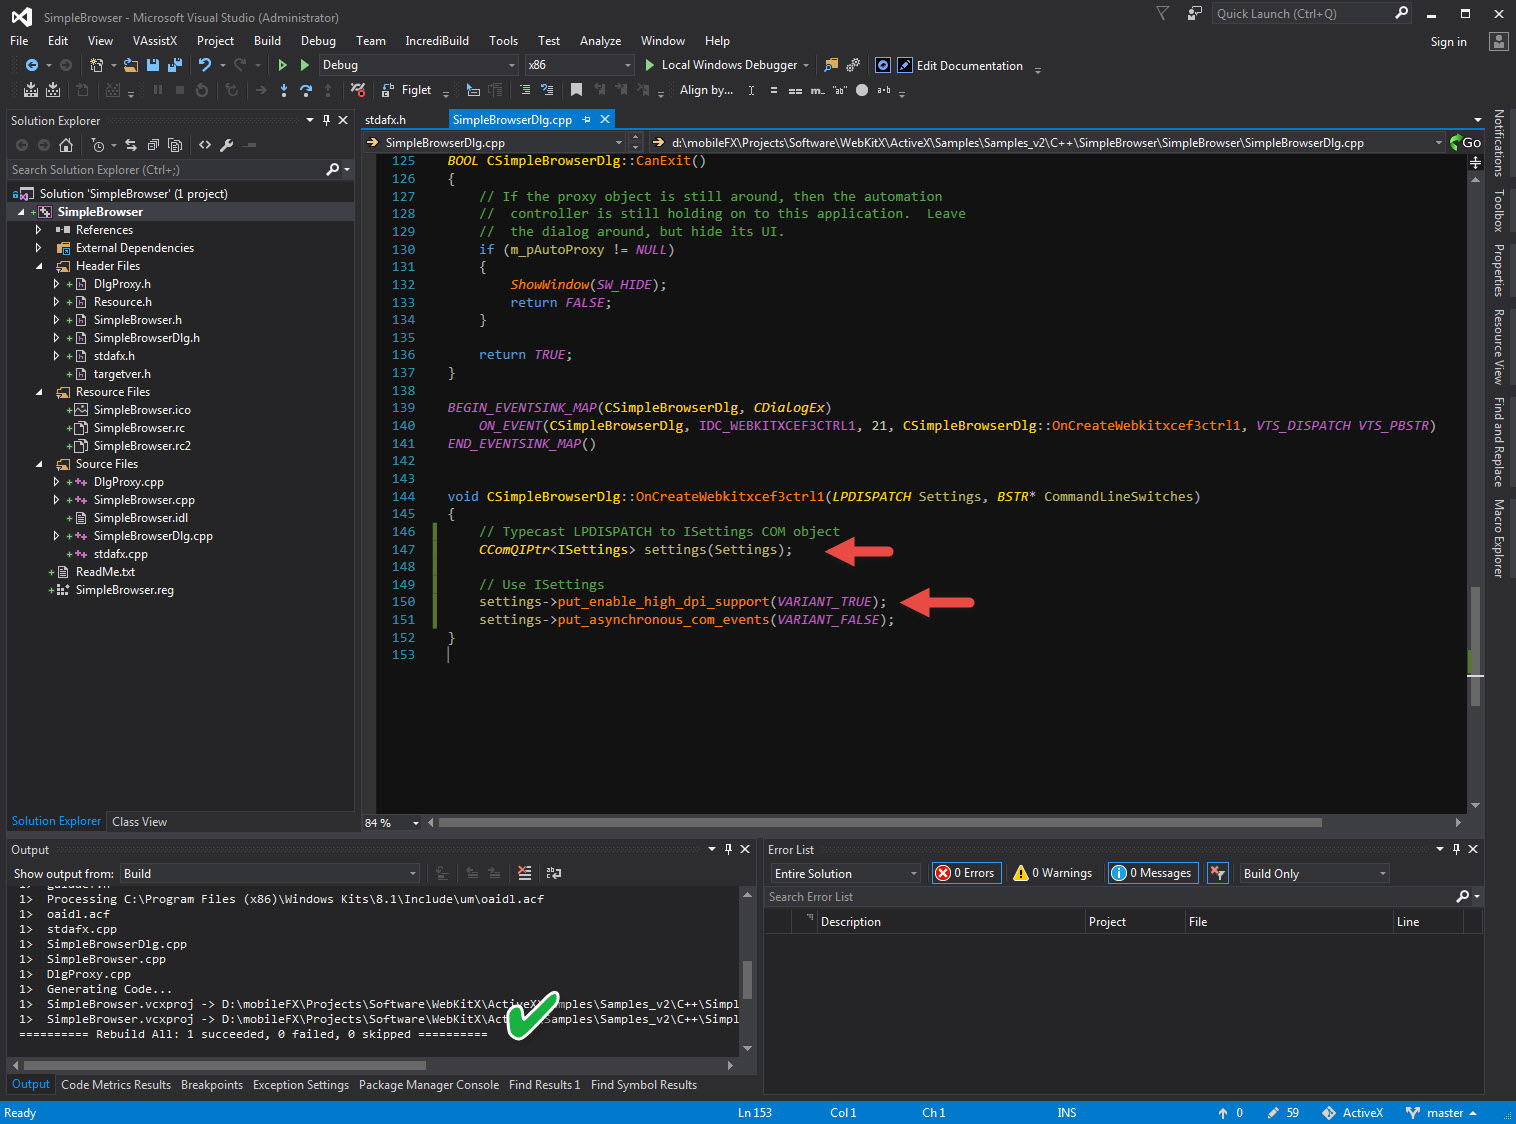Toggle the 0 Errors filter
The image size is (1516, 1124).
[x=965, y=873]
